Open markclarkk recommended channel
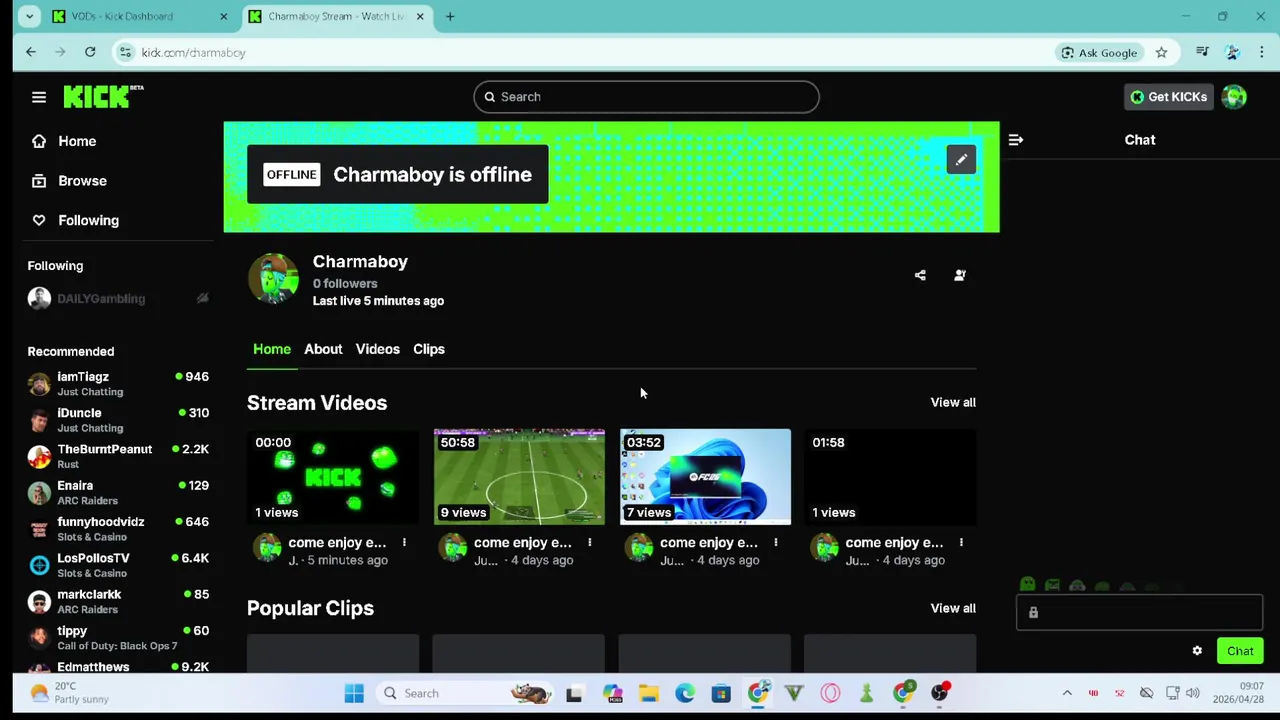Screen dimensions: 1280x720 (118, 601)
